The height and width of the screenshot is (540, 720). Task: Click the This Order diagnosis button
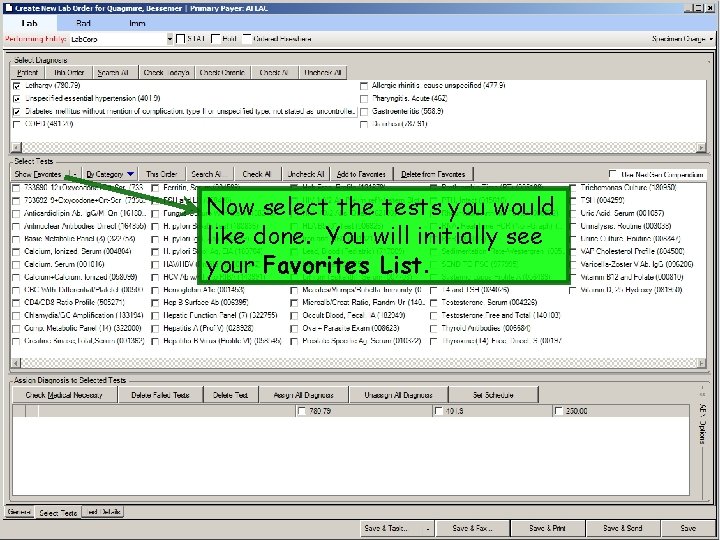pyautogui.click(x=69, y=73)
